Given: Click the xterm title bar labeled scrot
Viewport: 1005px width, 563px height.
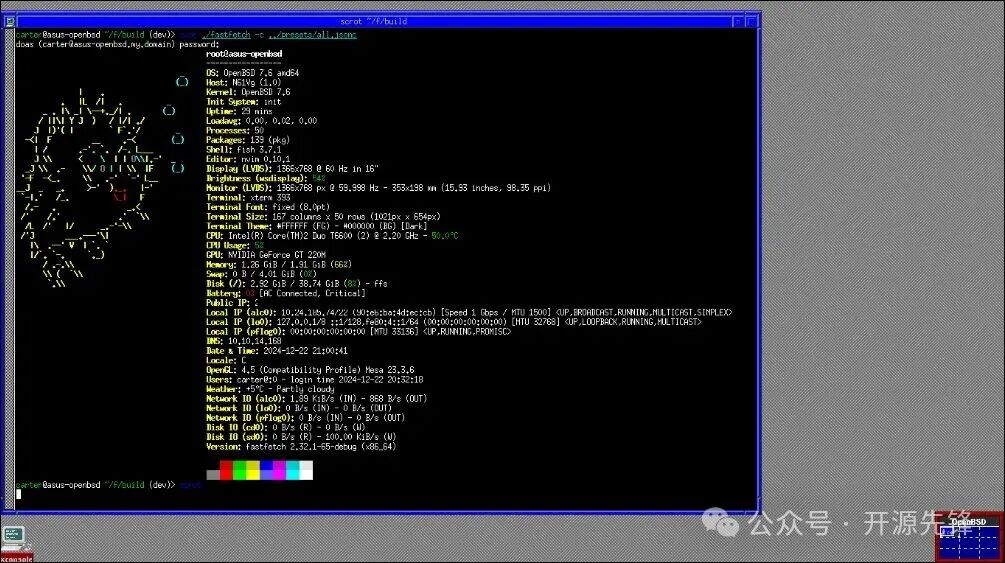Looking at the screenshot, I should [374, 21].
